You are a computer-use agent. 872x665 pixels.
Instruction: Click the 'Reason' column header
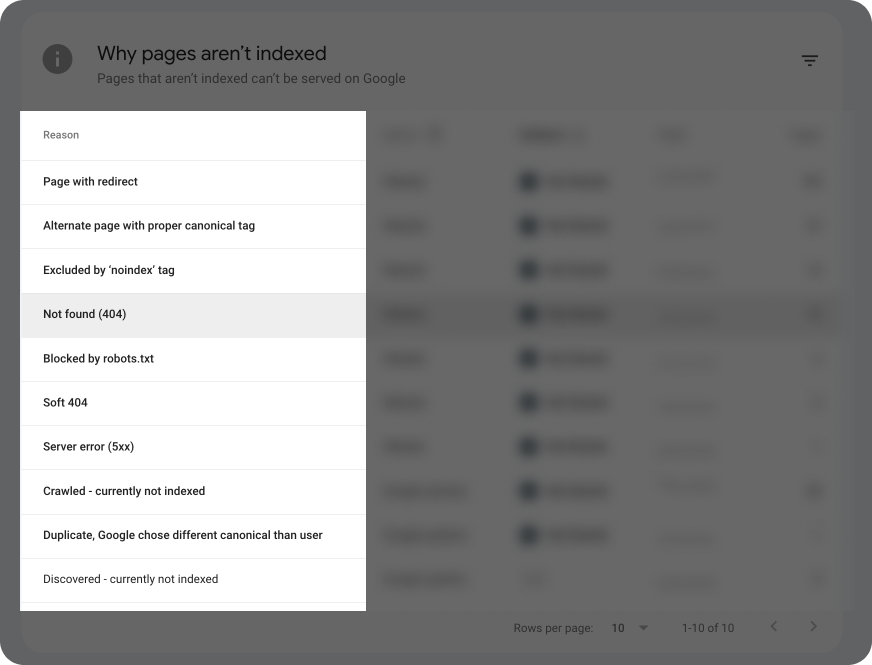(61, 135)
